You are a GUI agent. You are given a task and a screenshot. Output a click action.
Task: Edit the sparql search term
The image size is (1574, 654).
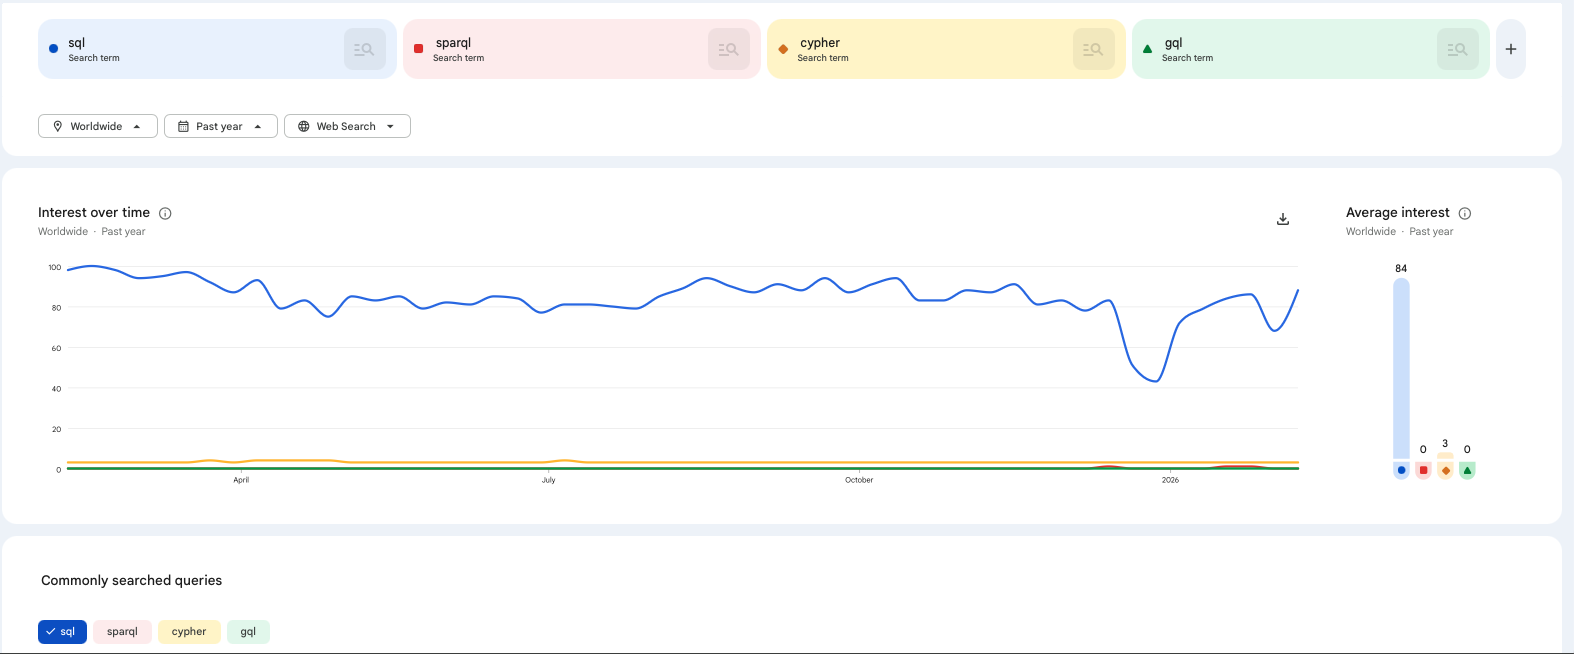[x=454, y=43]
